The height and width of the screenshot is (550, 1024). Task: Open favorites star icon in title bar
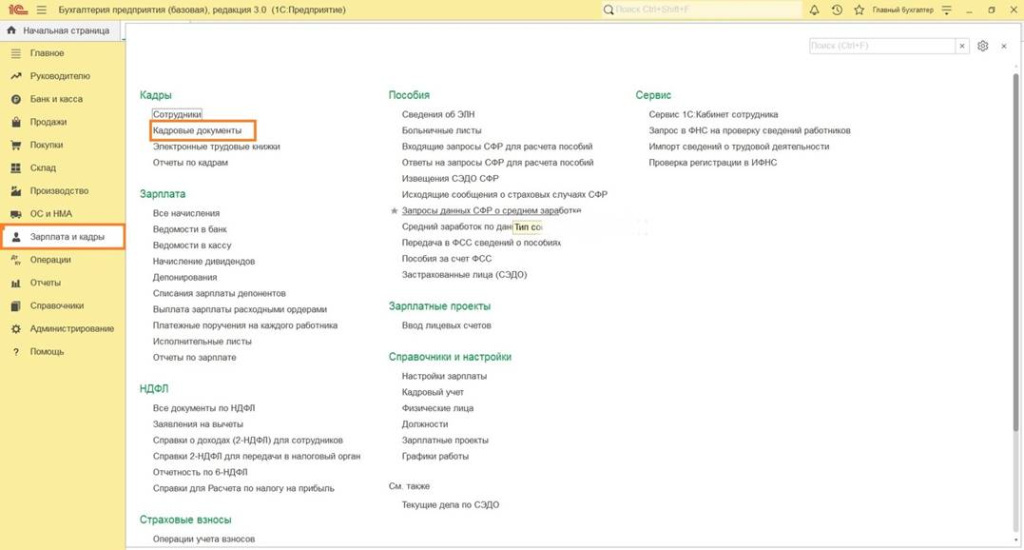[x=858, y=9]
